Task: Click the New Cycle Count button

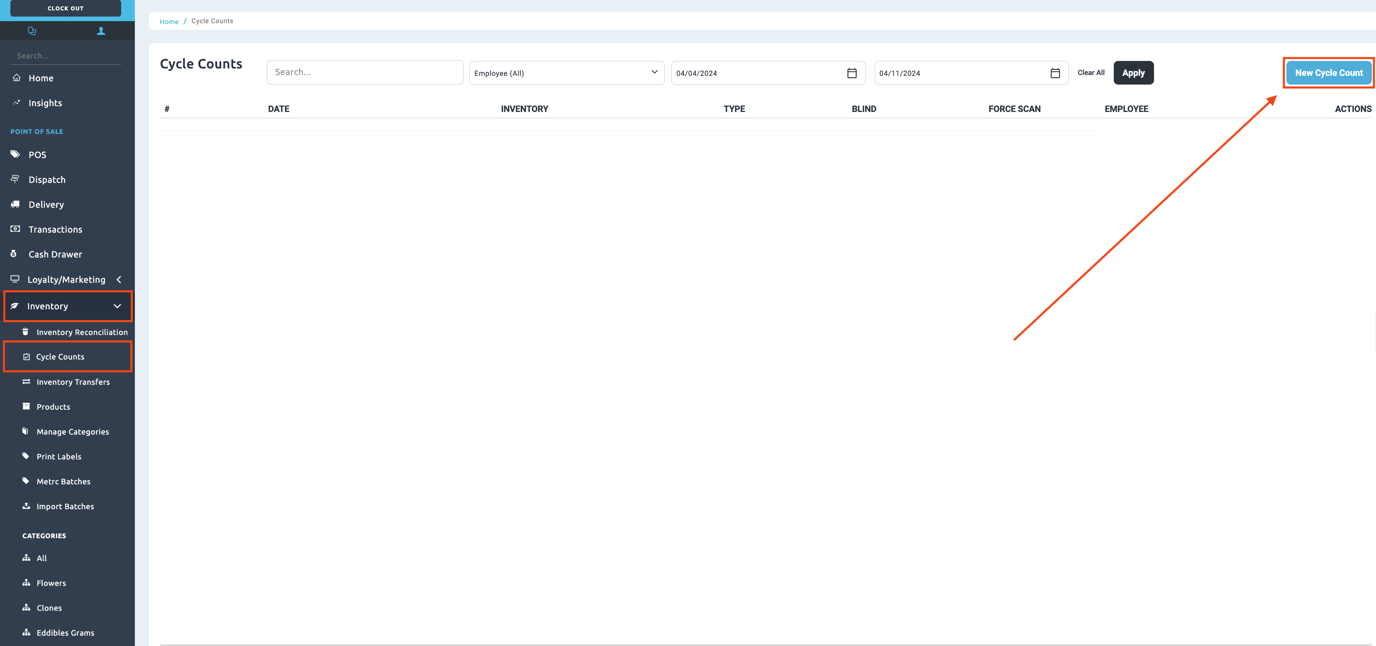Action: [1328, 73]
